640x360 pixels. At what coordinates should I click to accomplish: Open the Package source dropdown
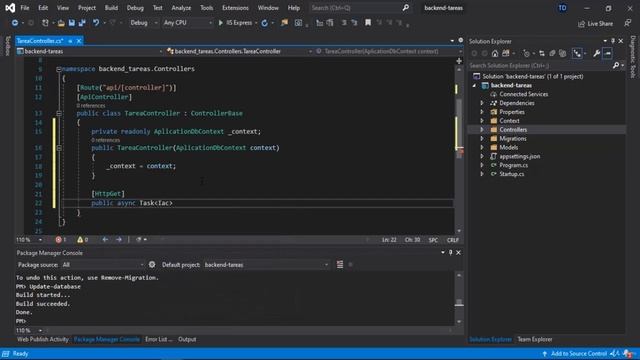pyautogui.click(x=102, y=264)
